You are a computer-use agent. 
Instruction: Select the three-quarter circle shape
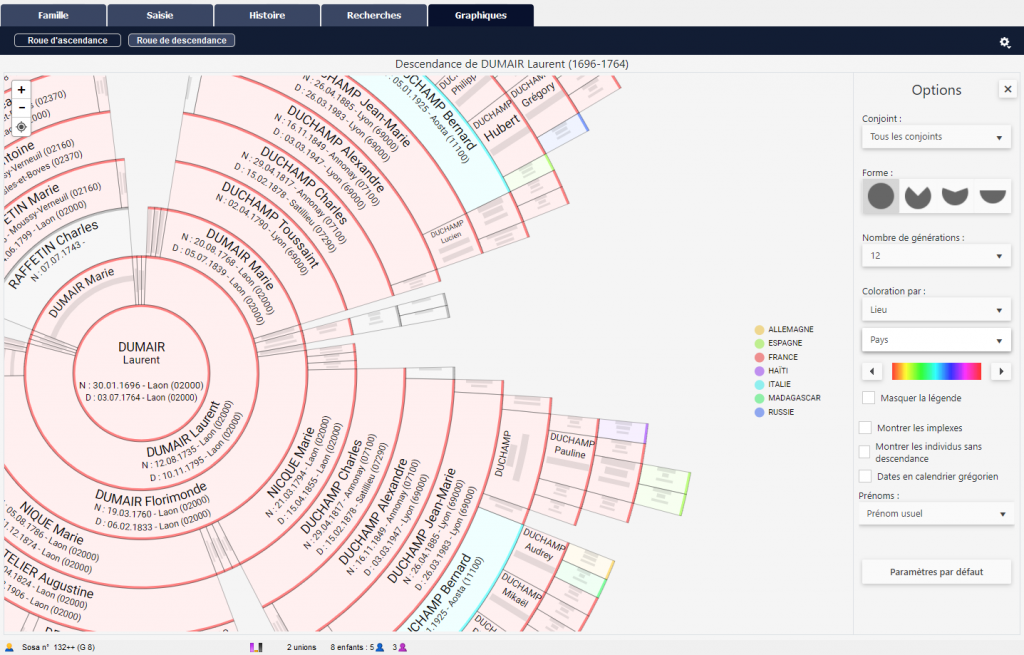click(x=917, y=197)
